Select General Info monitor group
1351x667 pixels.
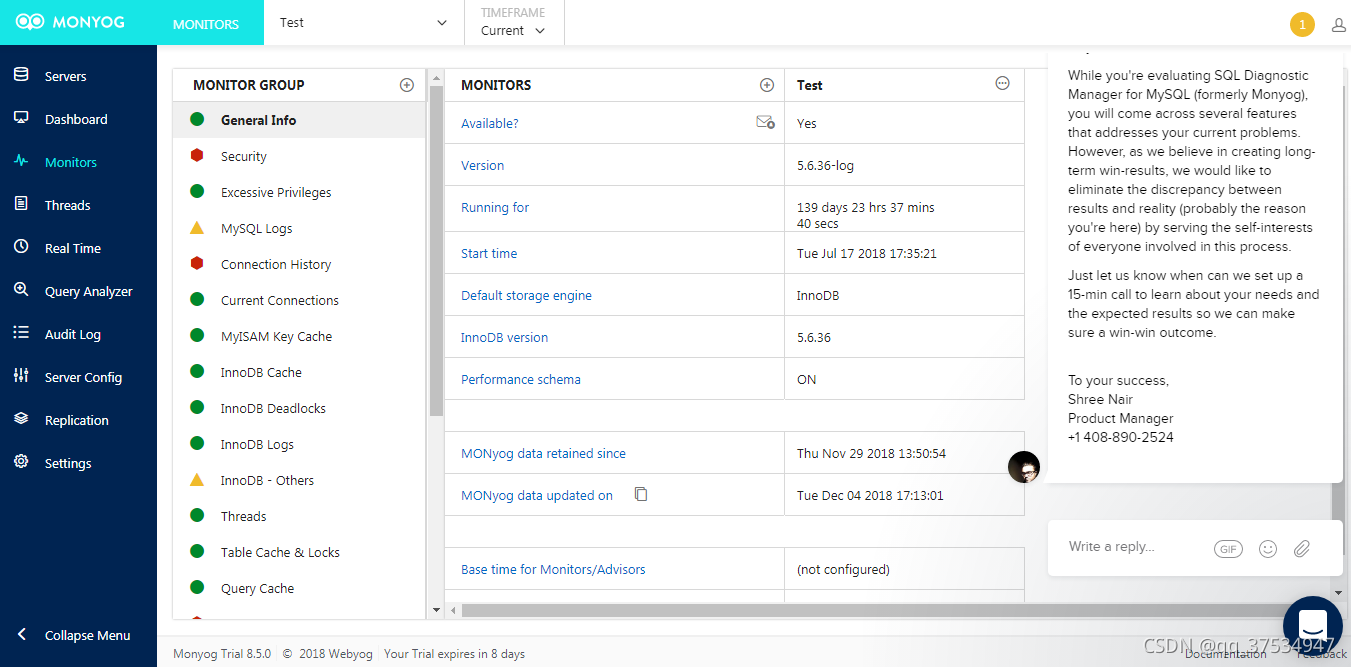click(299, 120)
